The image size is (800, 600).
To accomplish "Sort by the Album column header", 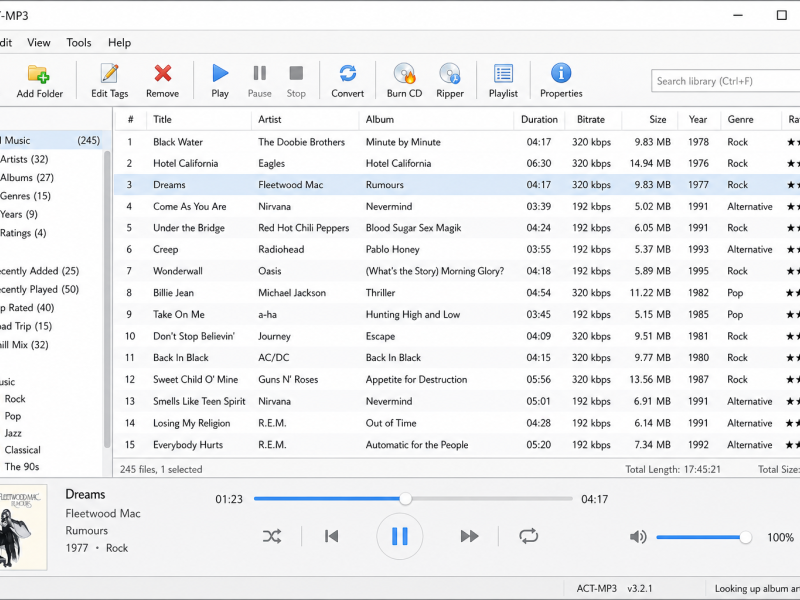I will [436, 119].
